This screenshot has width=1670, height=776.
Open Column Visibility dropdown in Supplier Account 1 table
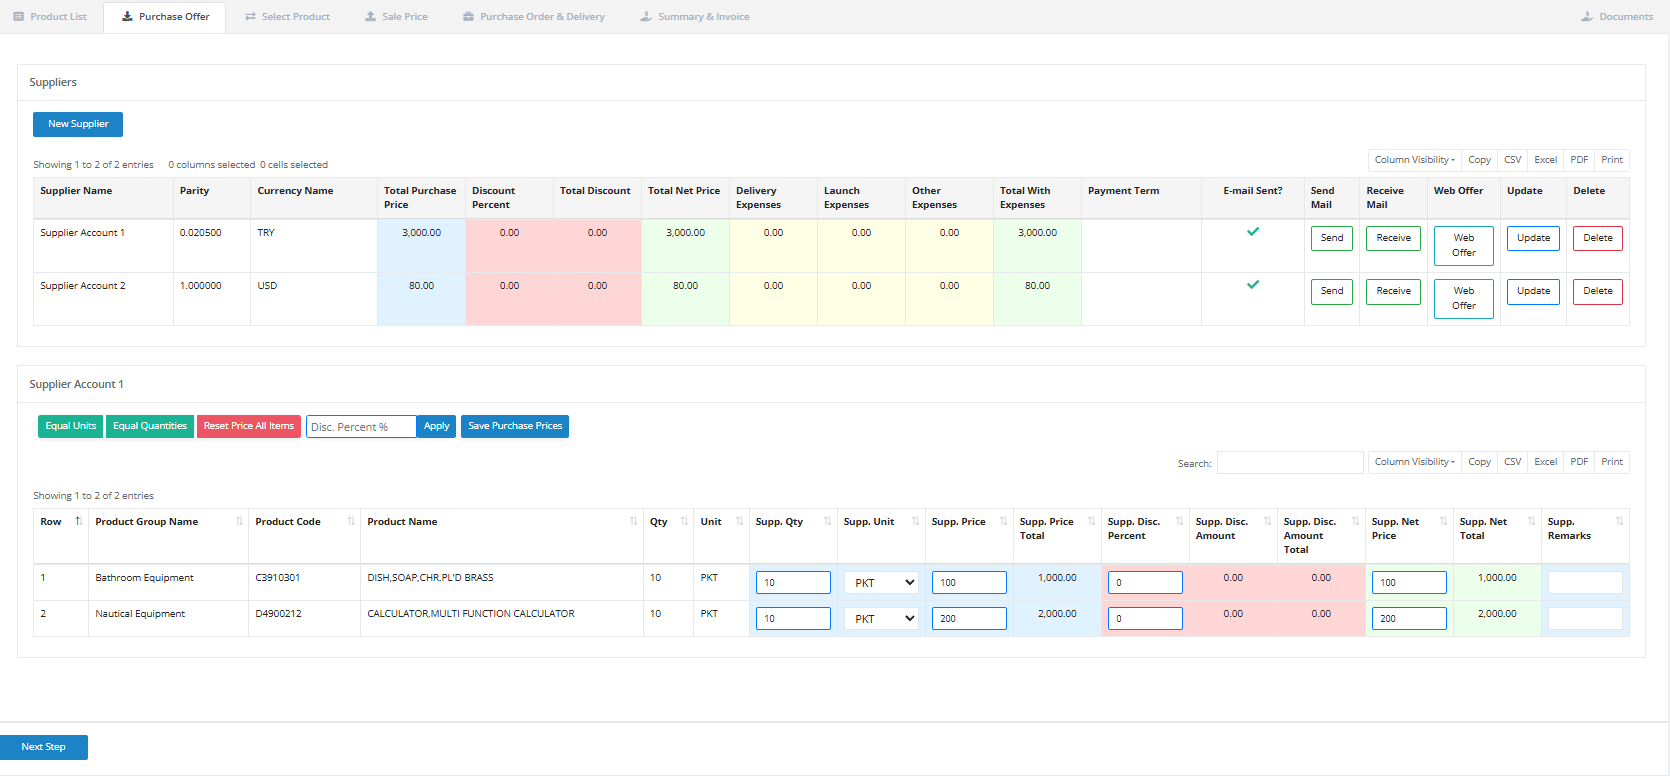point(1414,462)
